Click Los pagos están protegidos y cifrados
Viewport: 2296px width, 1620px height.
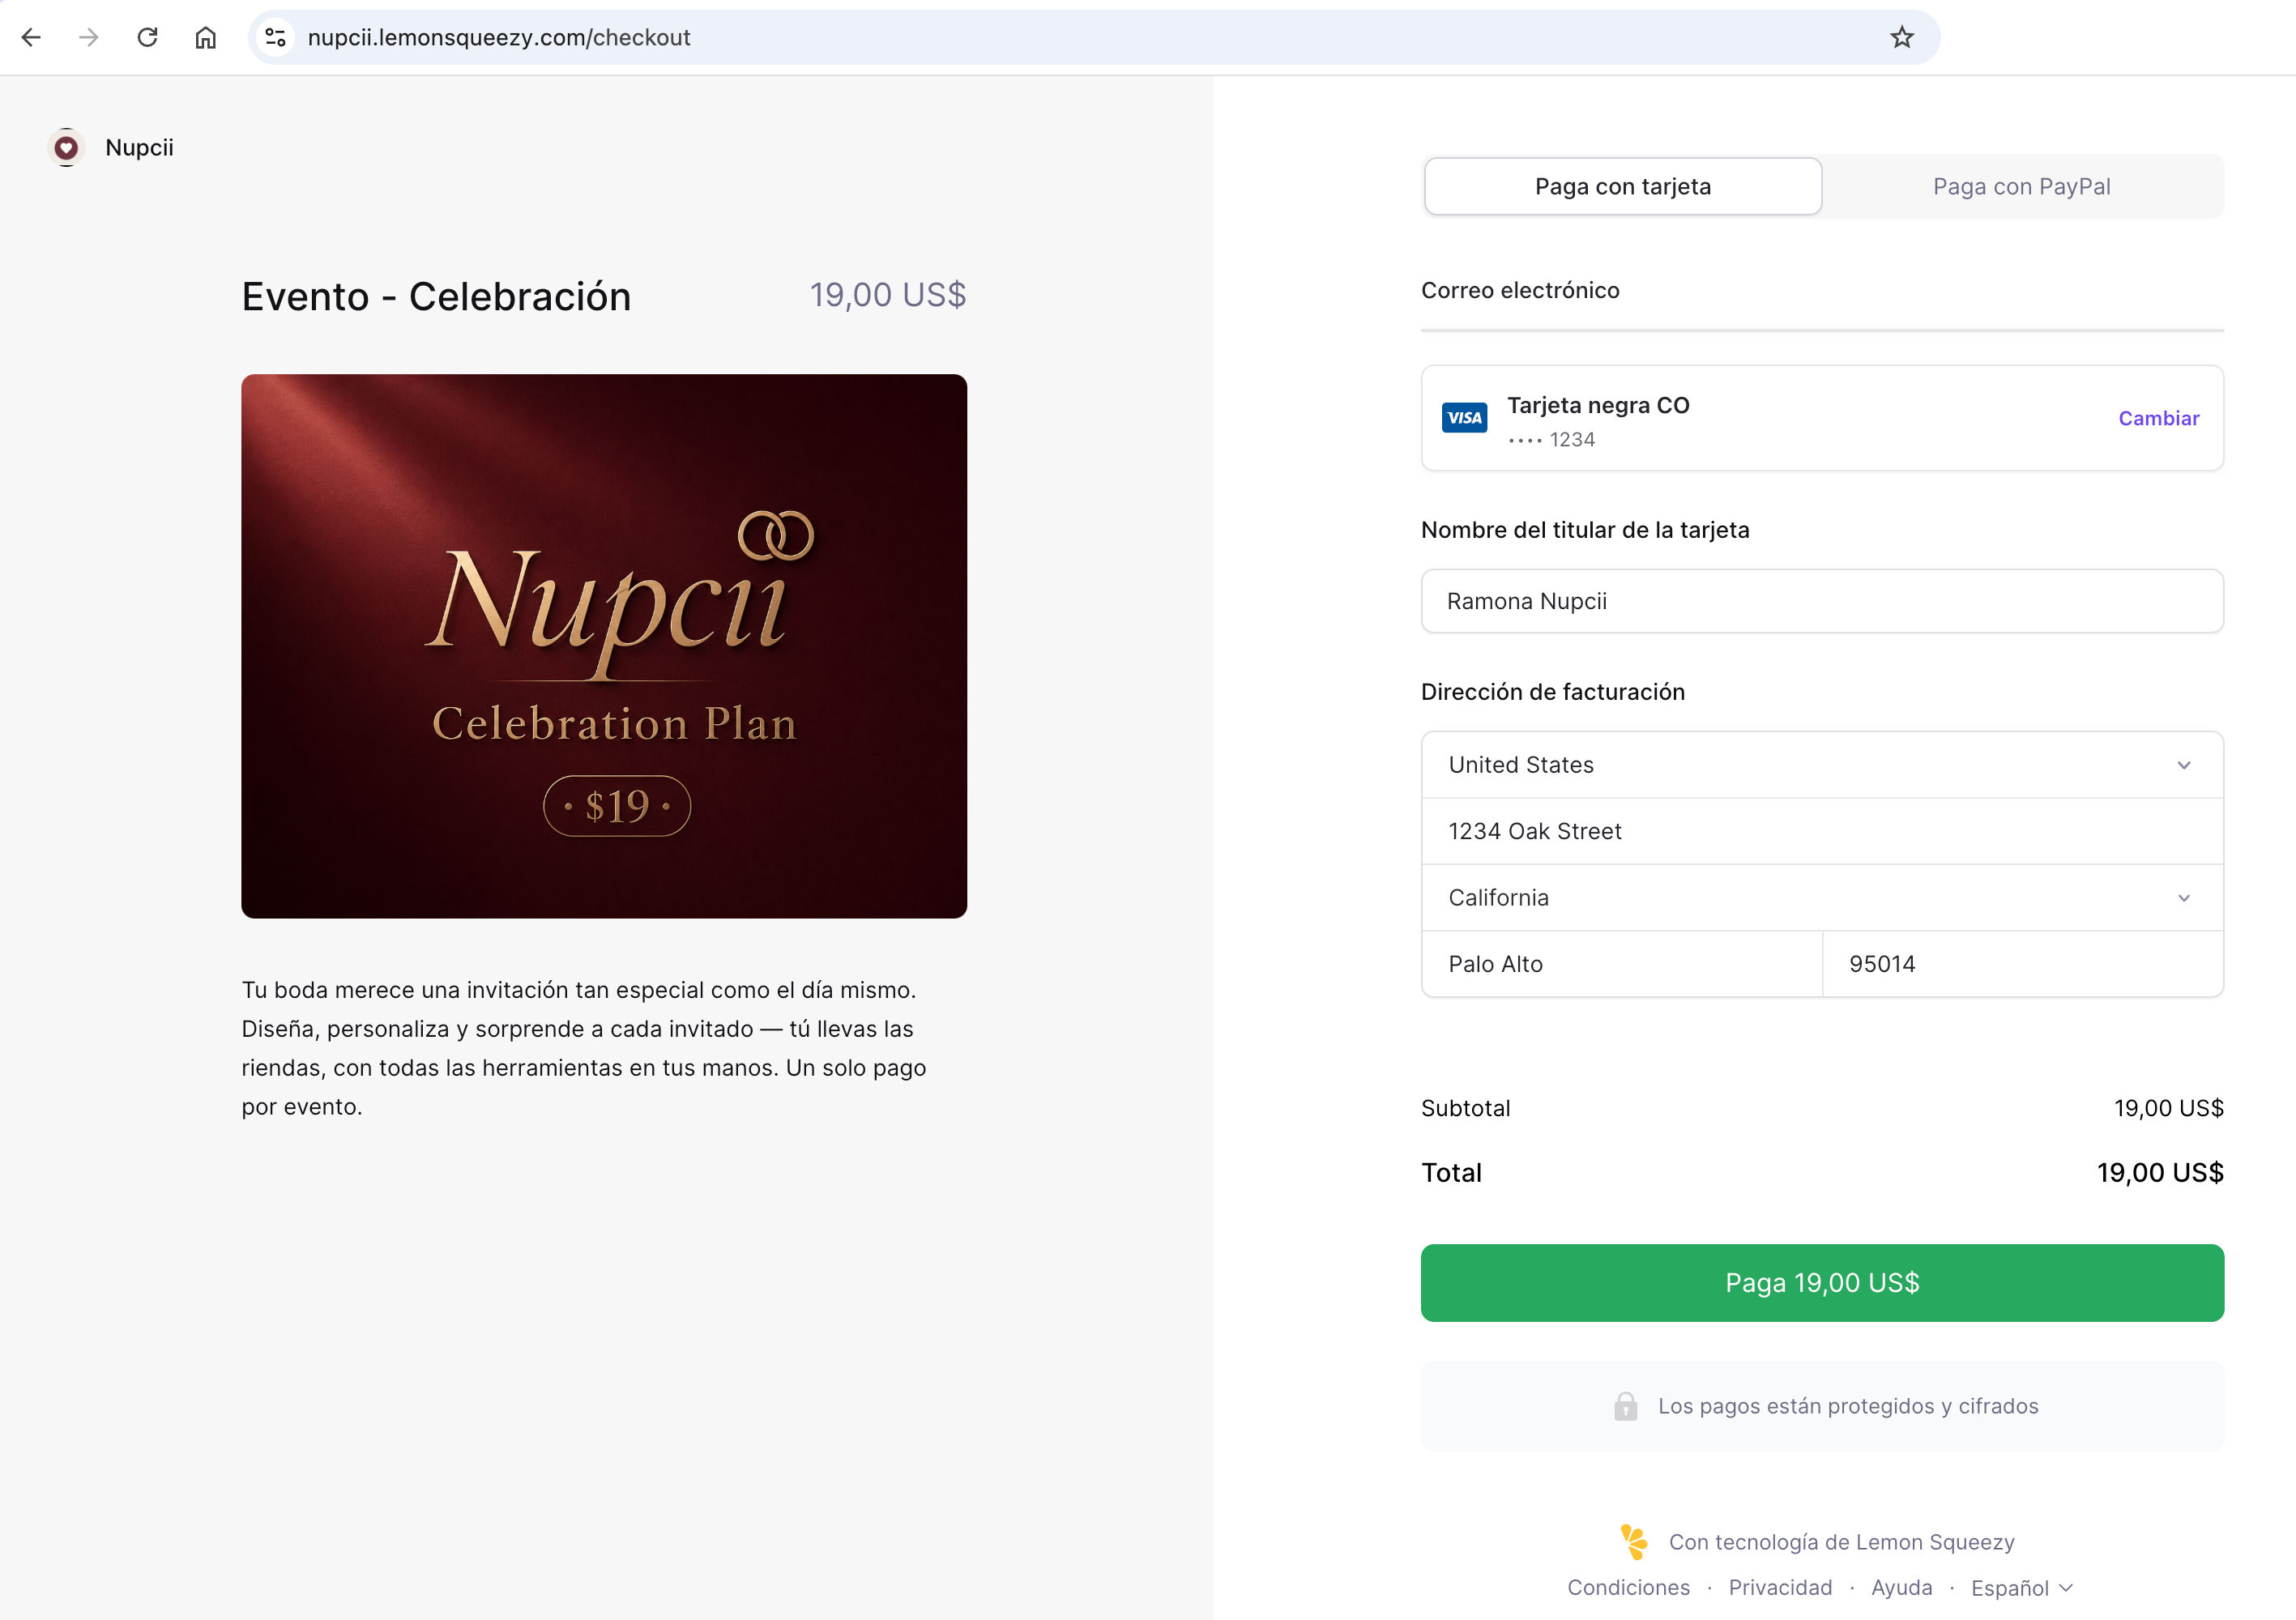tap(1847, 1406)
